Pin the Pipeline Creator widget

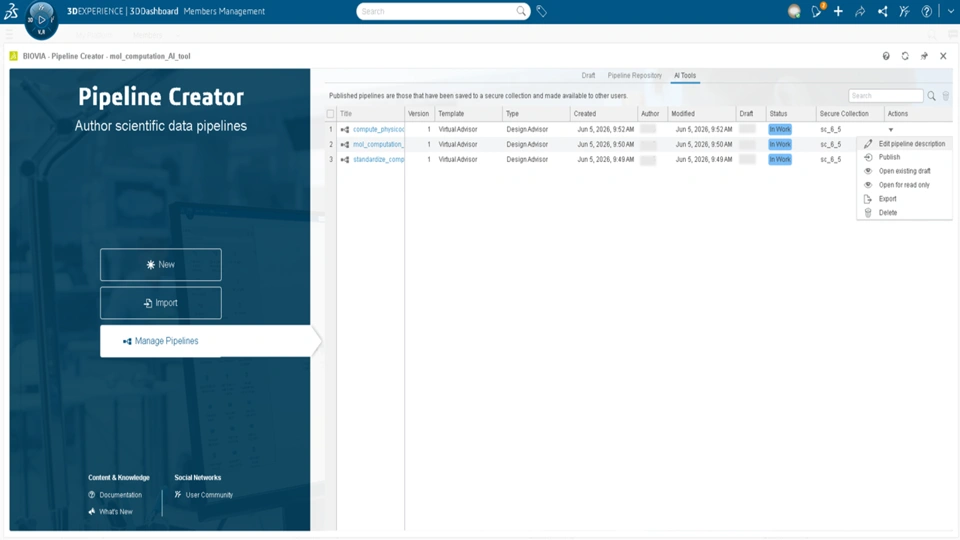[x=924, y=56]
